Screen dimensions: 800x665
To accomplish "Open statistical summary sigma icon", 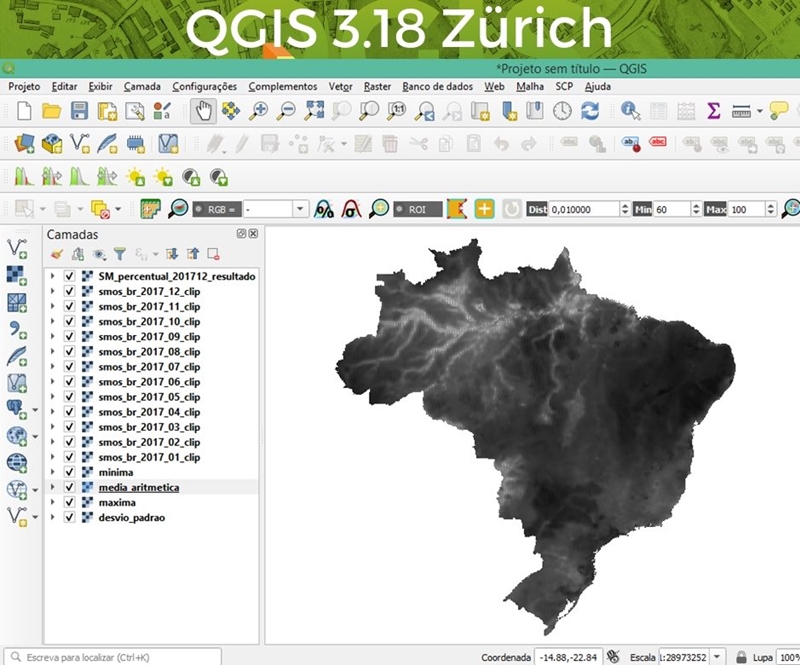I will (x=713, y=111).
